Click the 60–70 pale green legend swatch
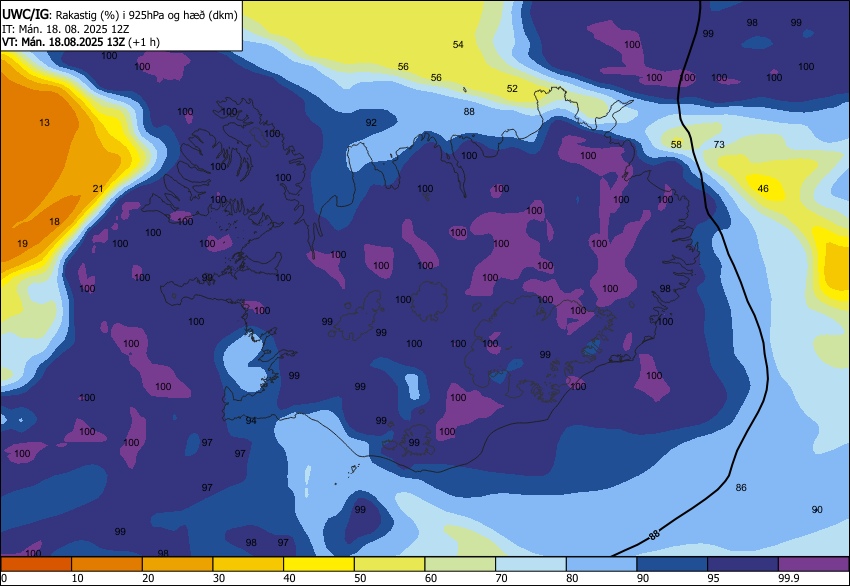Screen dimensions: 850x586 (460, 564)
